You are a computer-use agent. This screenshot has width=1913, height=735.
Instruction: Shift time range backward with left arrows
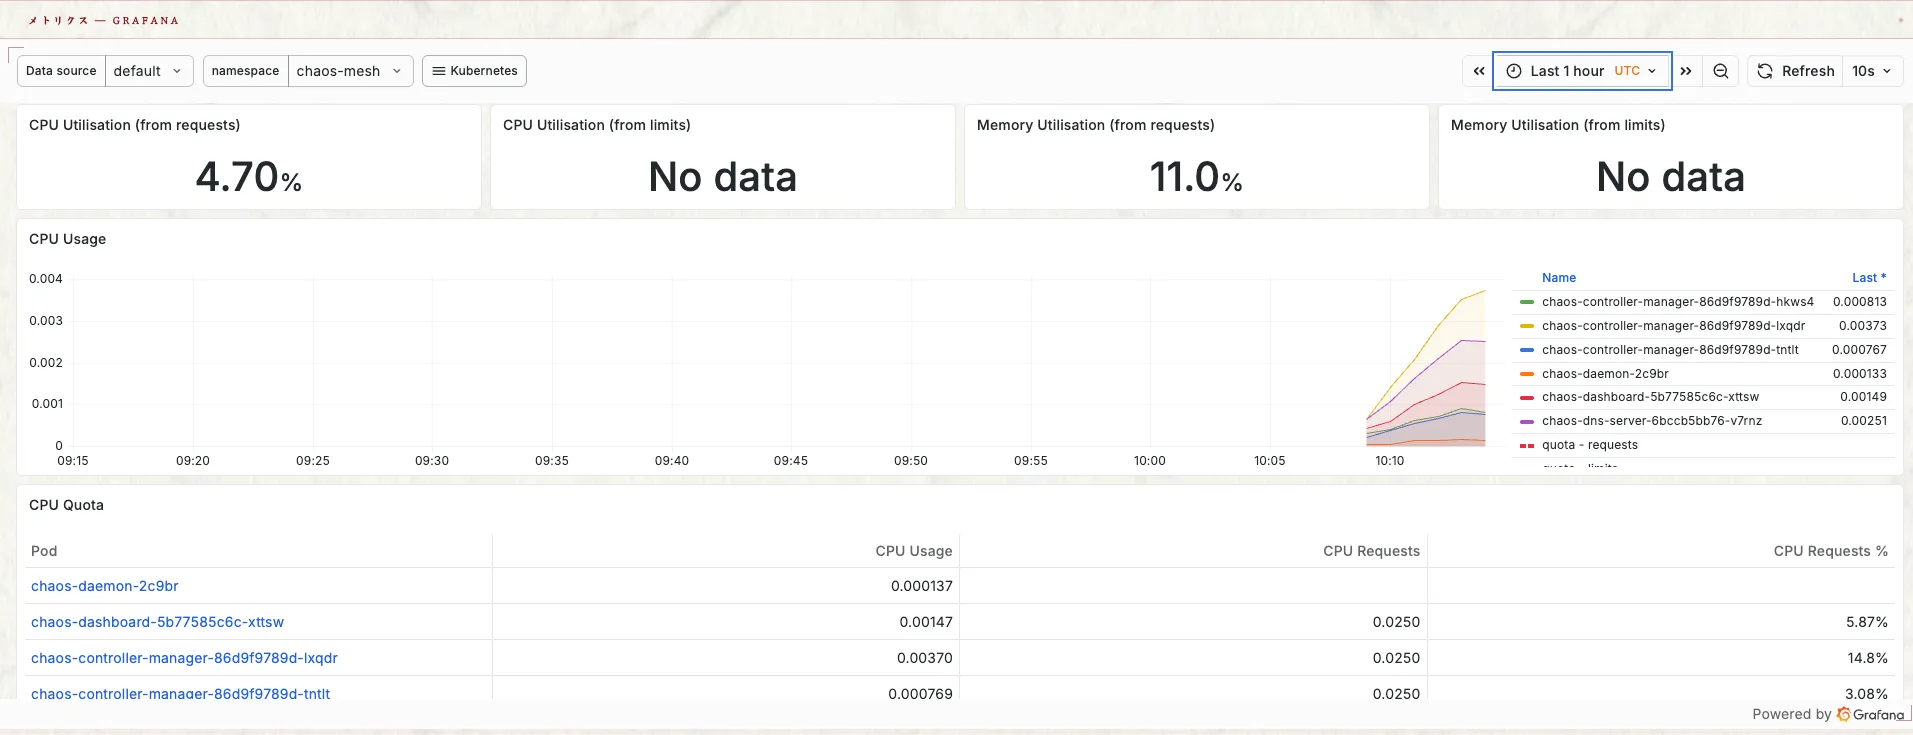(x=1478, y=71)
